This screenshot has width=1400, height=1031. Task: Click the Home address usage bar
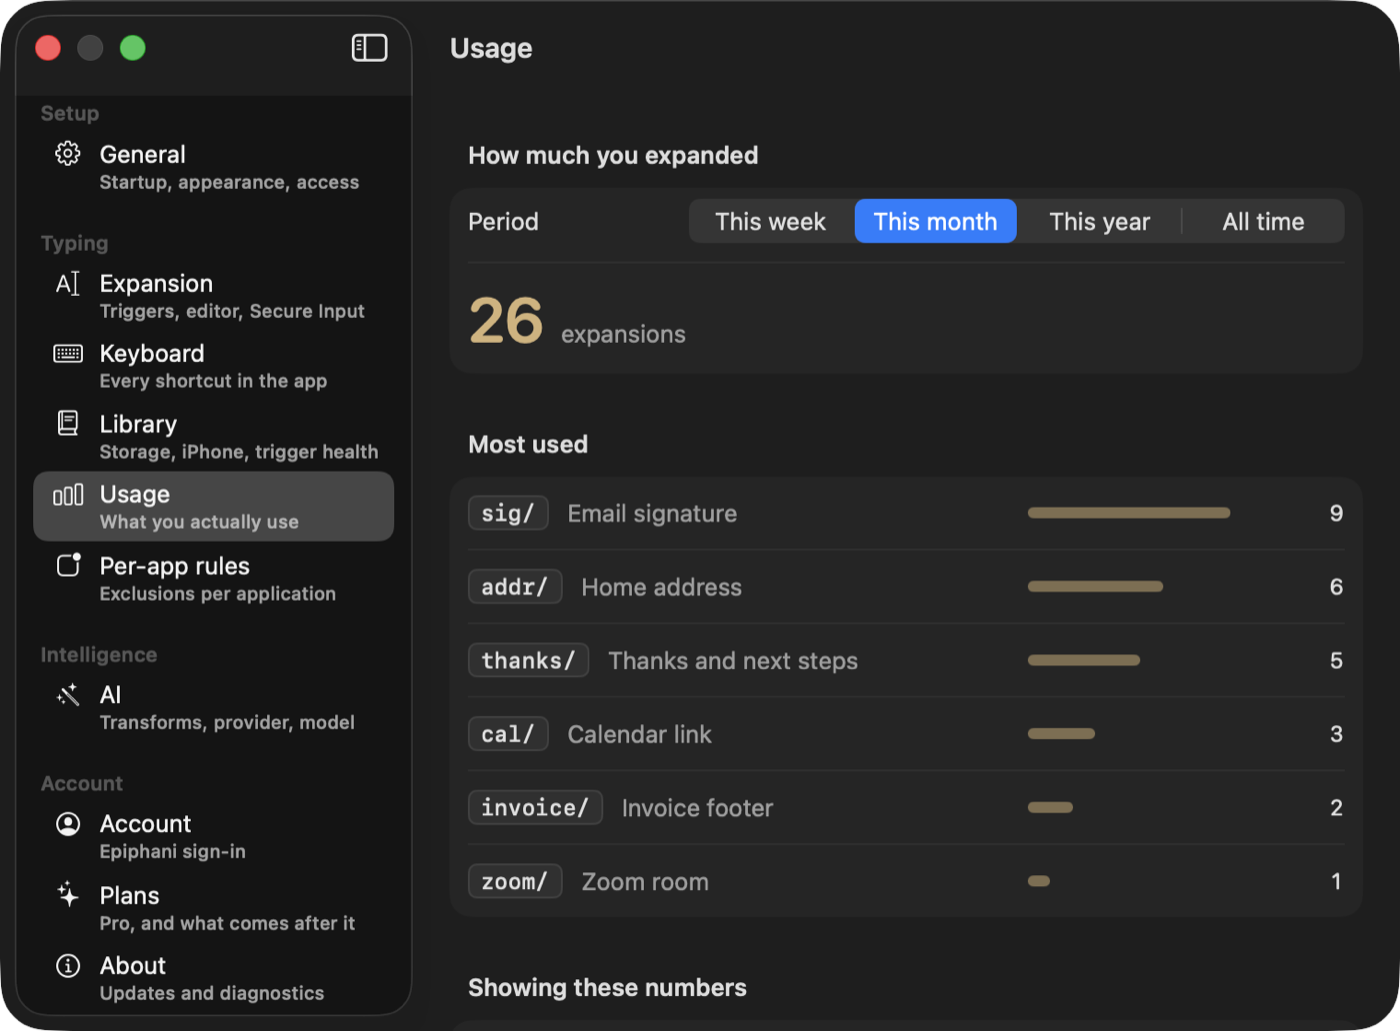[x=1095, y=587]
